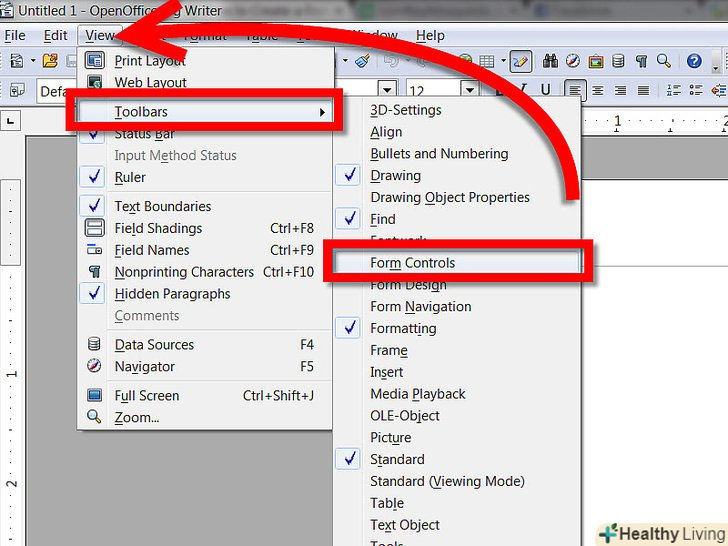Screen dimensions: 728x546
Task: Click the toolbar Data Sources database icon
Action: [x=618, y=61]
